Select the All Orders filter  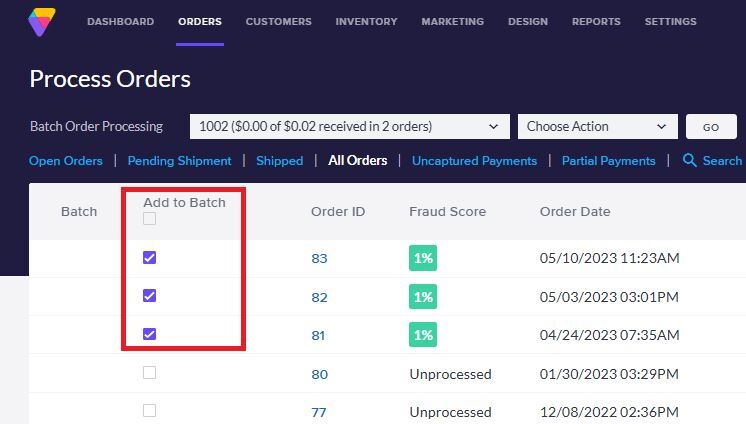[x=357, y=161]
